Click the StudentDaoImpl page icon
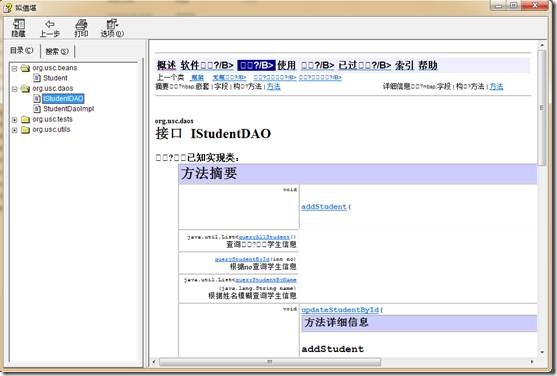Viewport: 557px width, 376px height. coord(37,109)
